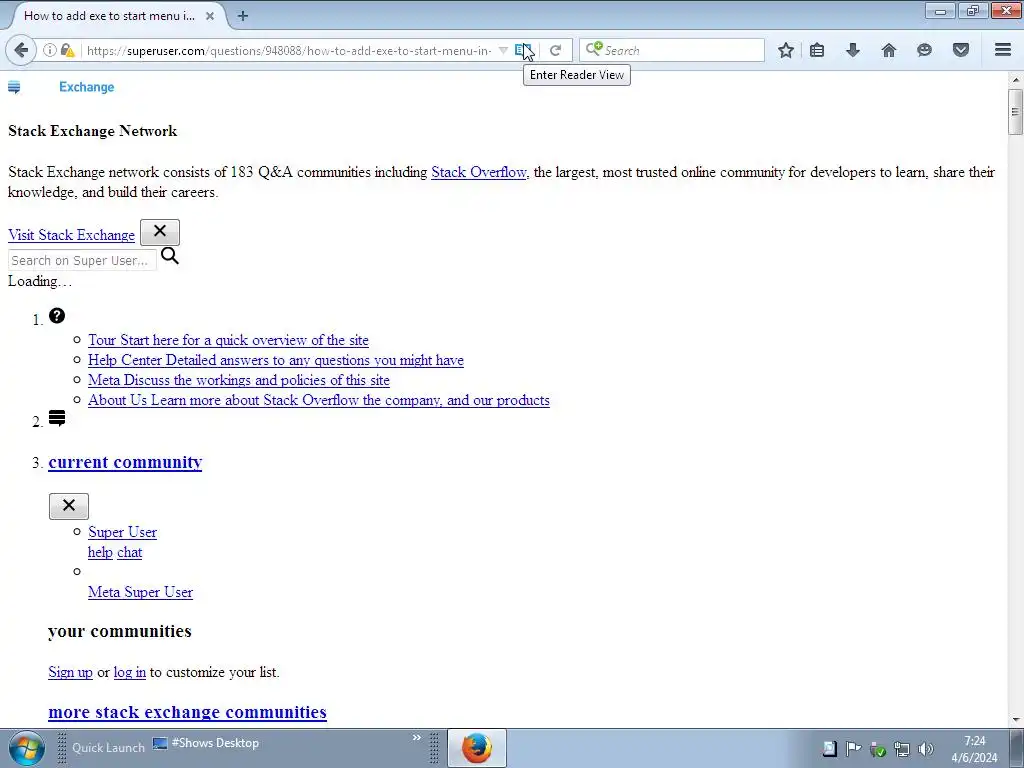Screen dimensions: 1024x768
Task: Close the 'How to add exe' tab
Action: coord(210,16)
